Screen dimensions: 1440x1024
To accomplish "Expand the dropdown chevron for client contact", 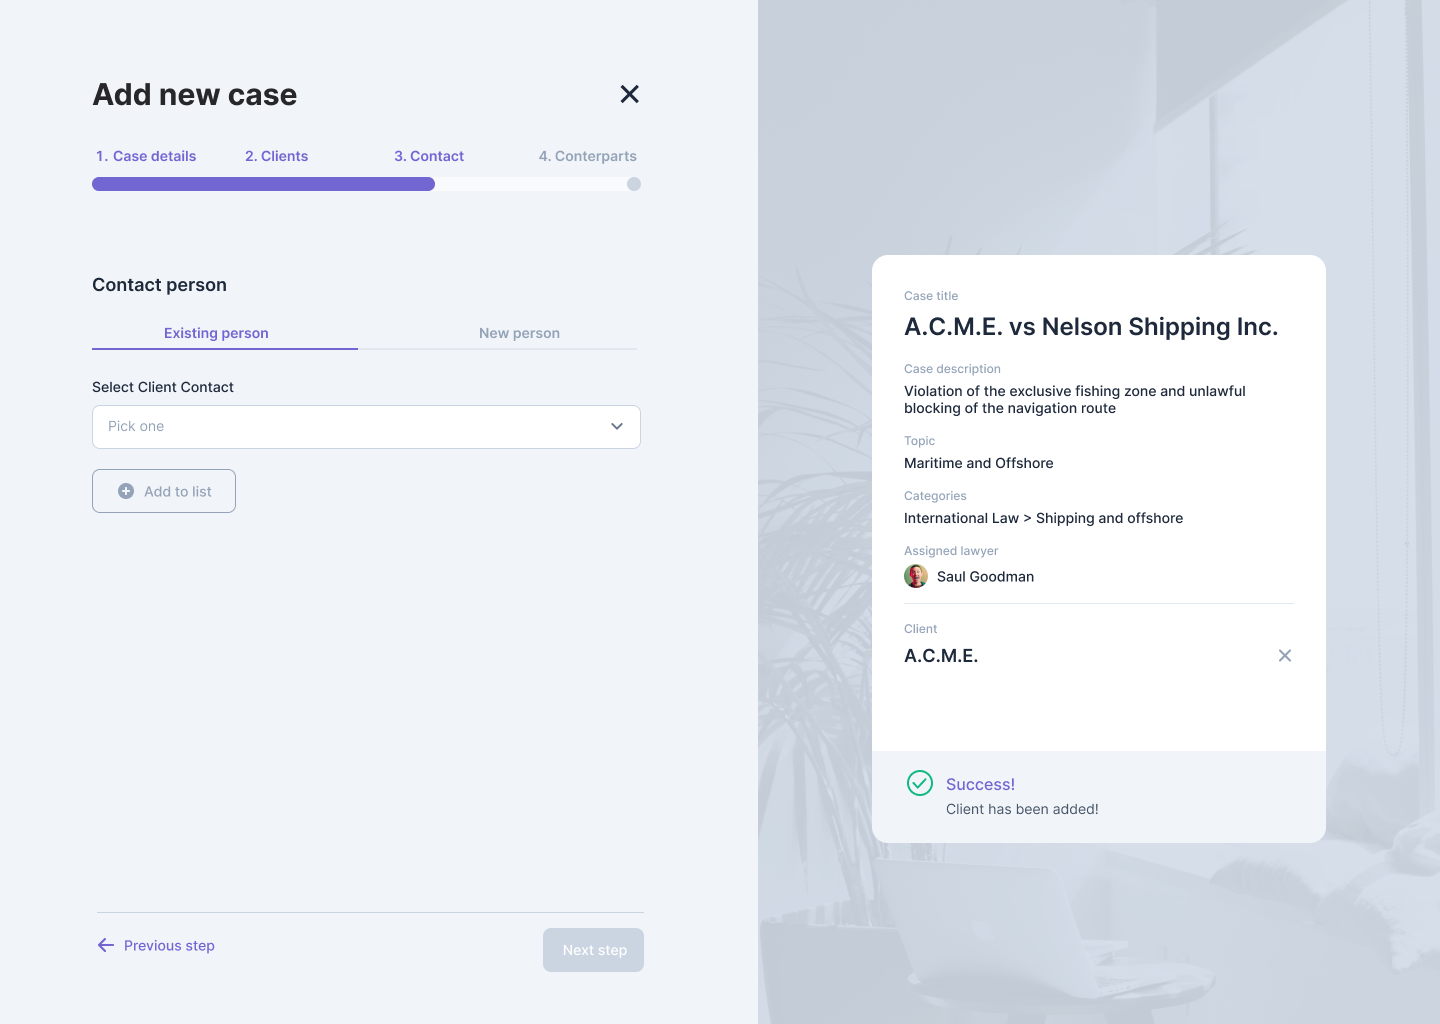I will [x=617, y=426].
